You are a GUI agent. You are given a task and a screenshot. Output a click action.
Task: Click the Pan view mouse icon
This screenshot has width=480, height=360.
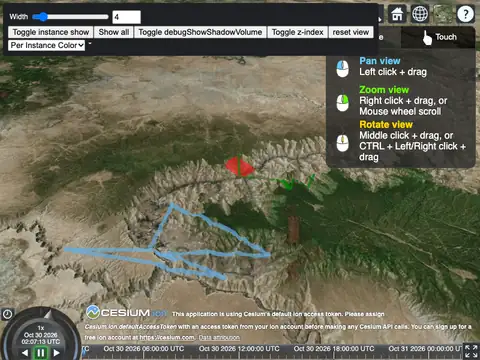pos(342,69)
